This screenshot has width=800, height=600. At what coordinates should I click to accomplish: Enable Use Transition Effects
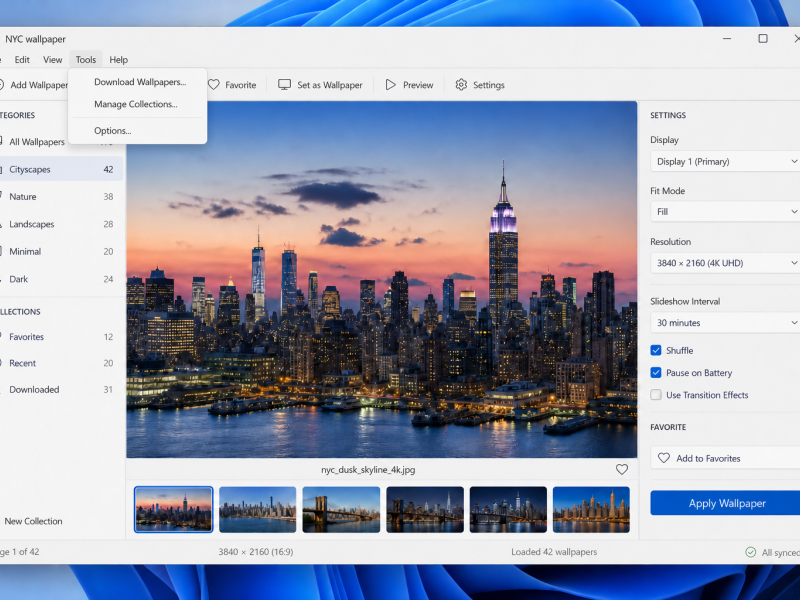656,395
